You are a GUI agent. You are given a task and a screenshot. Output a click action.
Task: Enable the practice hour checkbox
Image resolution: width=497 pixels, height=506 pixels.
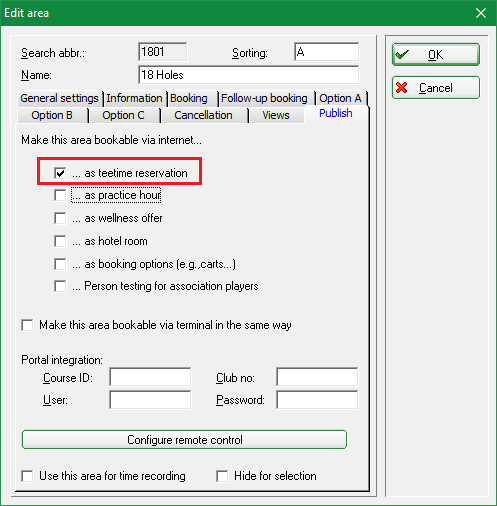tap(60, 195)
